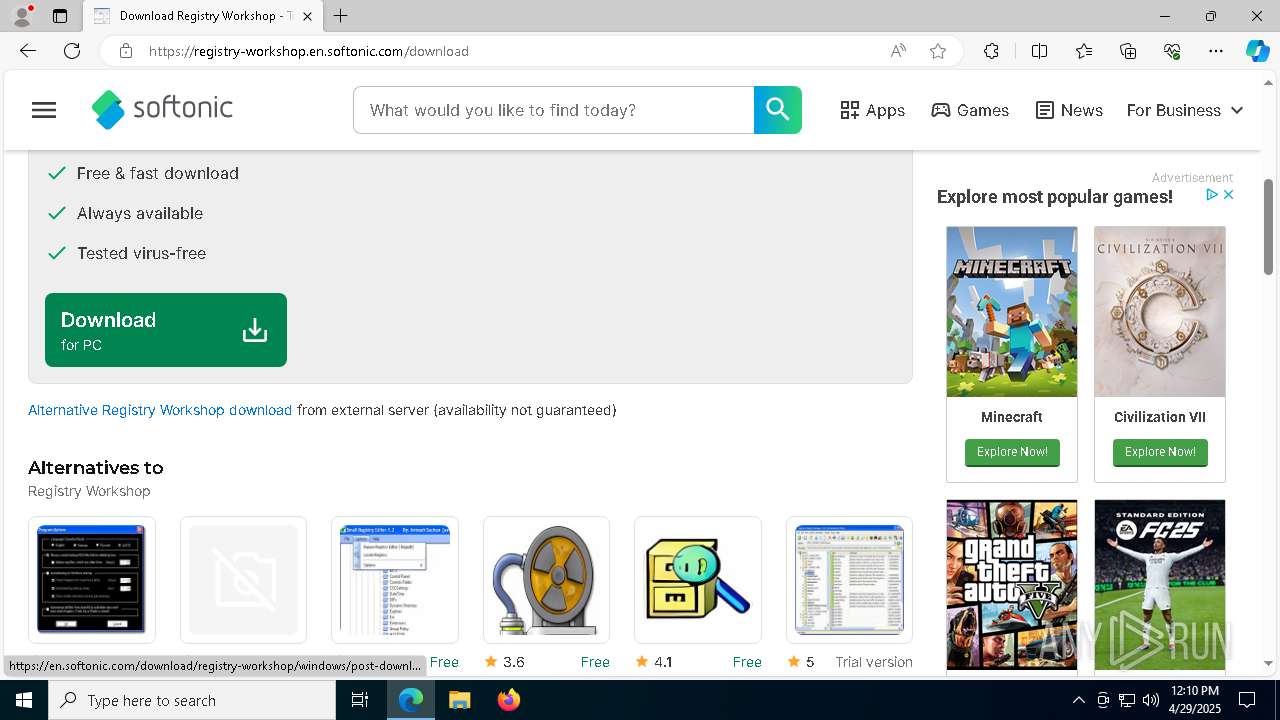Image resolution: width=1280 pixels, height=720 pixels.
Task: Open Browser essentials heart icon
Action: point(1172,51)
